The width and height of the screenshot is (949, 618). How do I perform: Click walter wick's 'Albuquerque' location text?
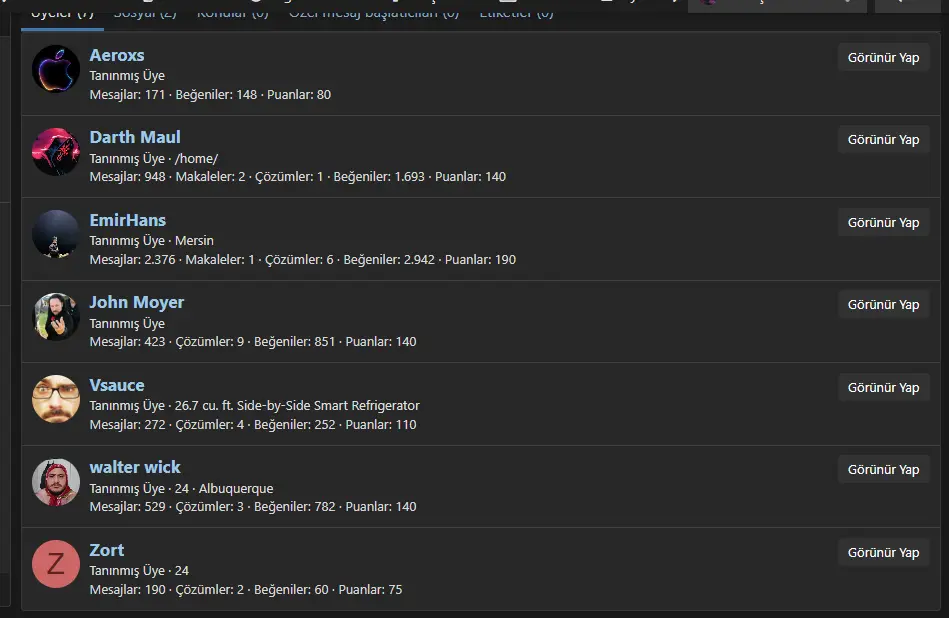click(236, 488)
